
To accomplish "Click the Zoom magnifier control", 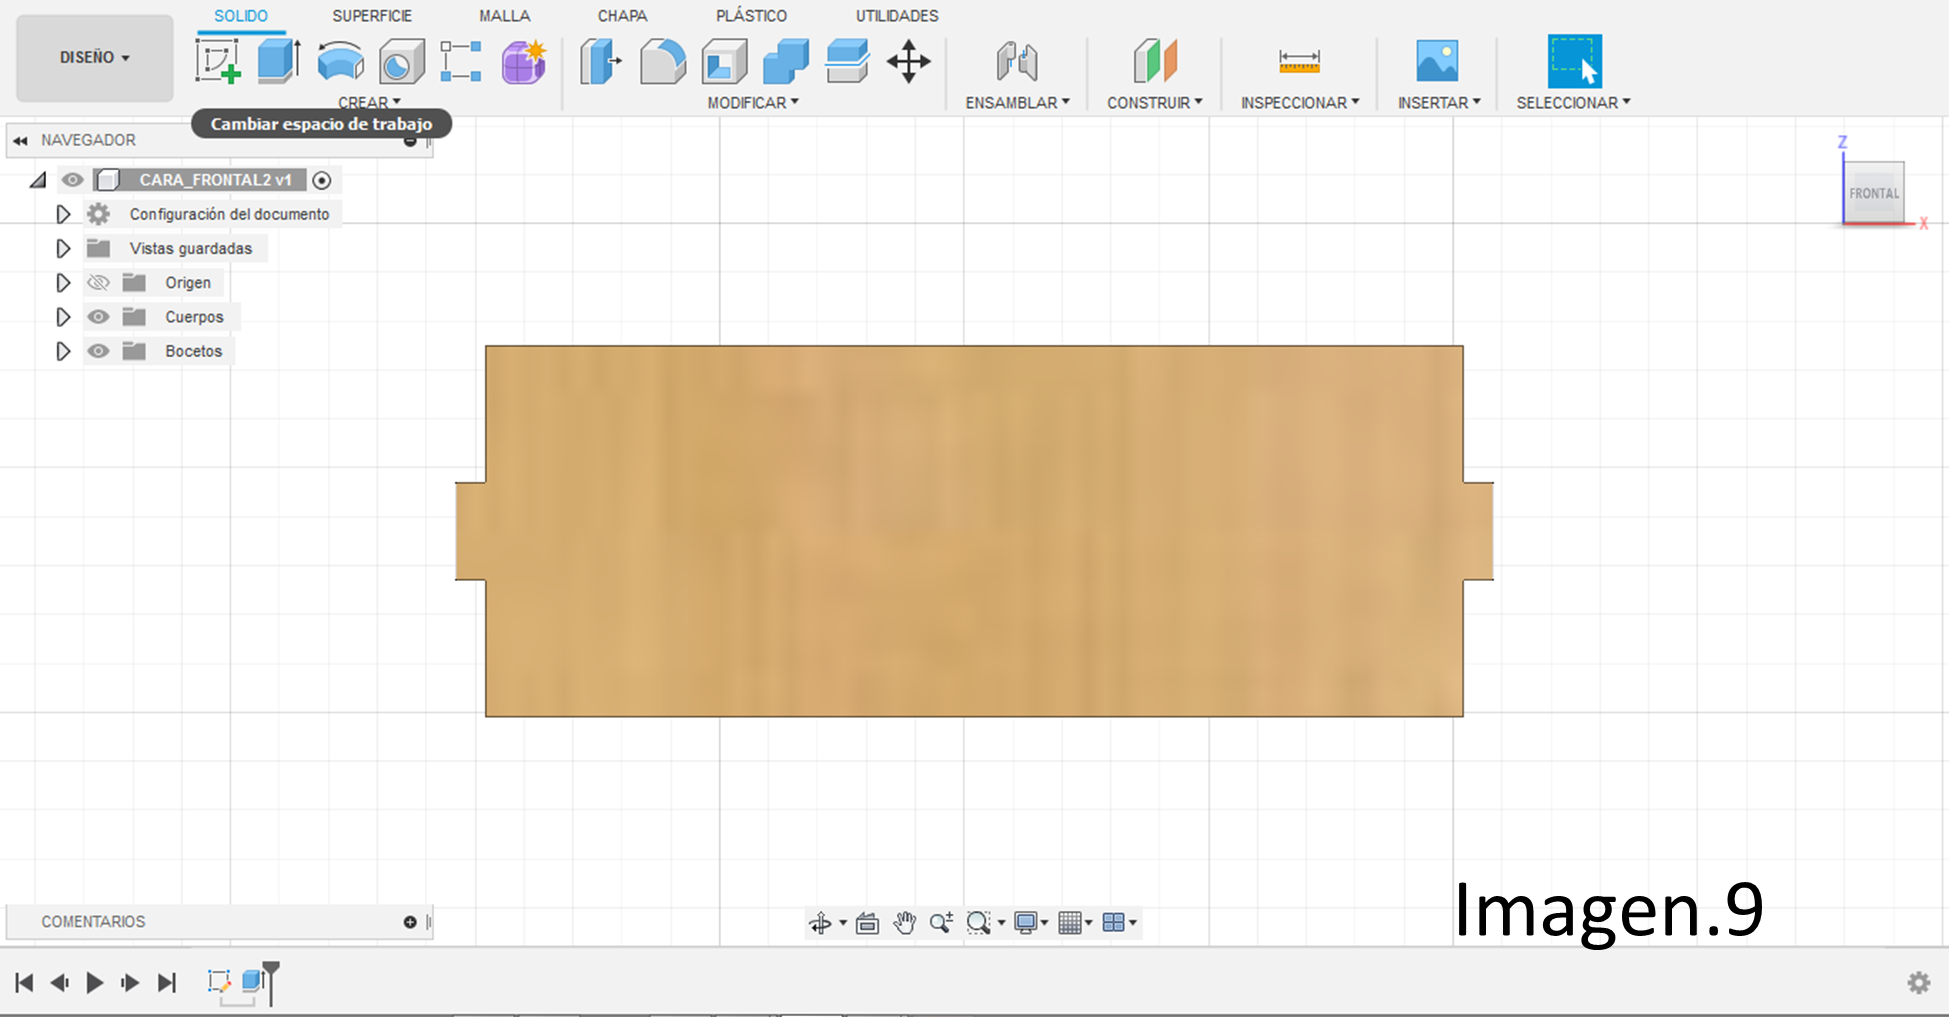I will 941,922.
